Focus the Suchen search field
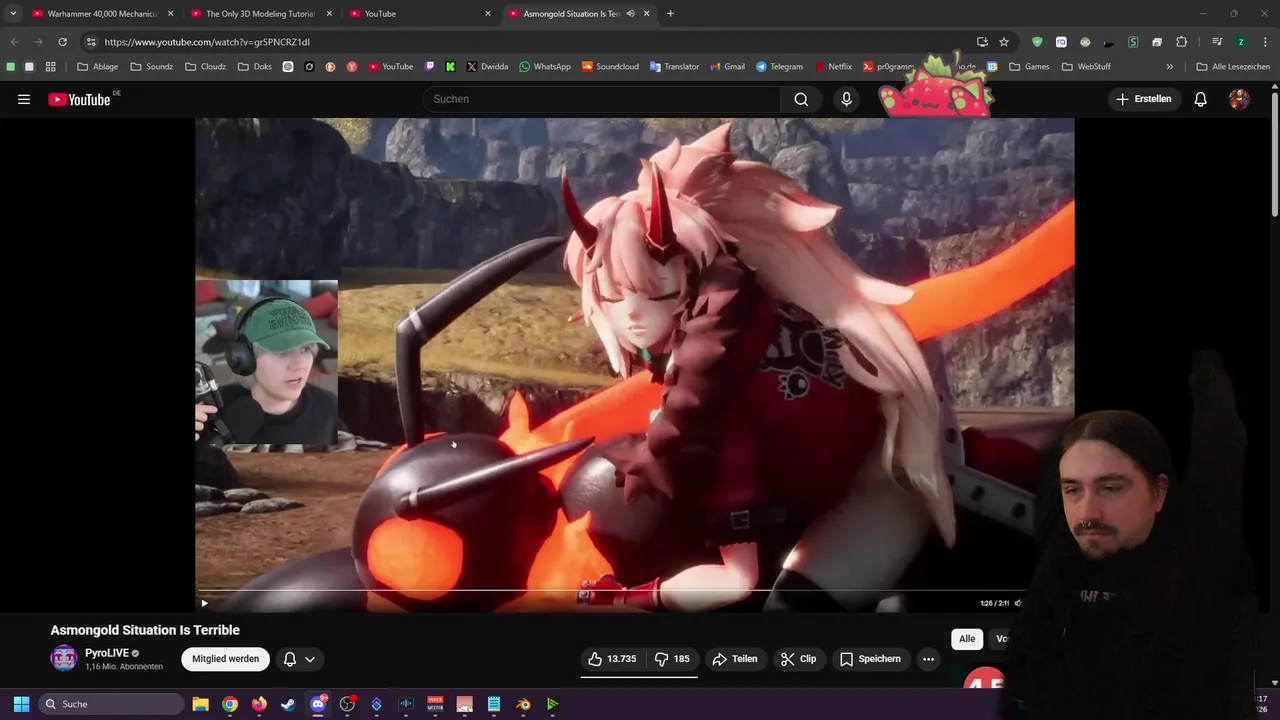Image resolution: width=1280 pixels, height=720 pixels. (x=602, y=99)
